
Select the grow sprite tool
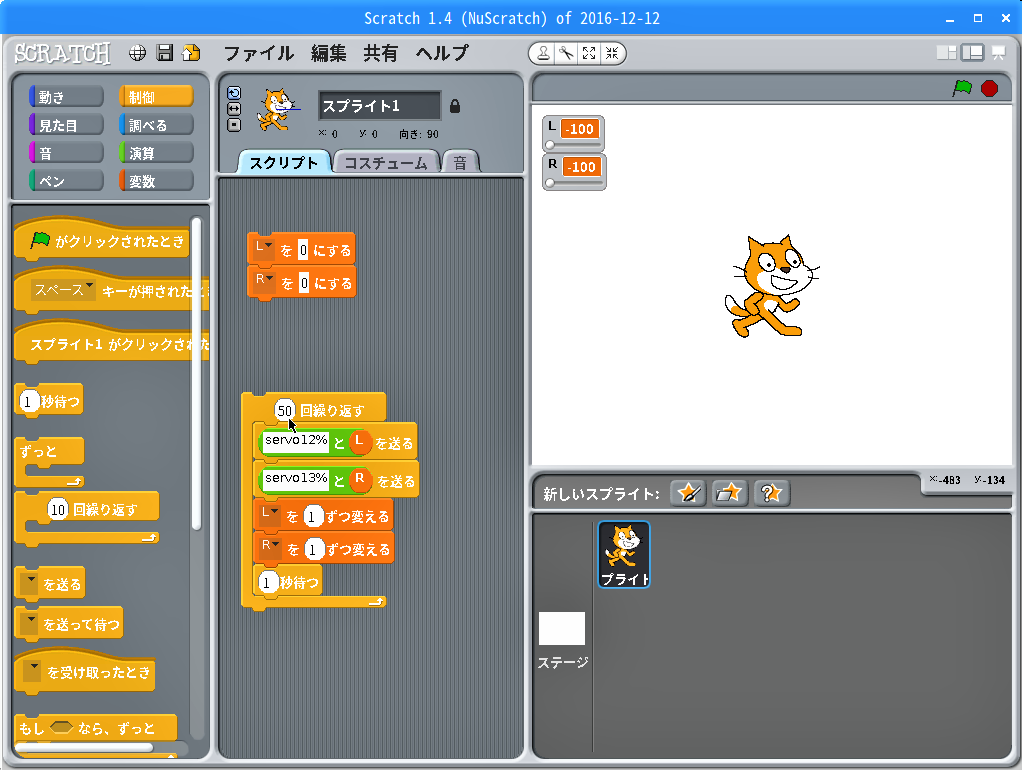pos(589,53)
